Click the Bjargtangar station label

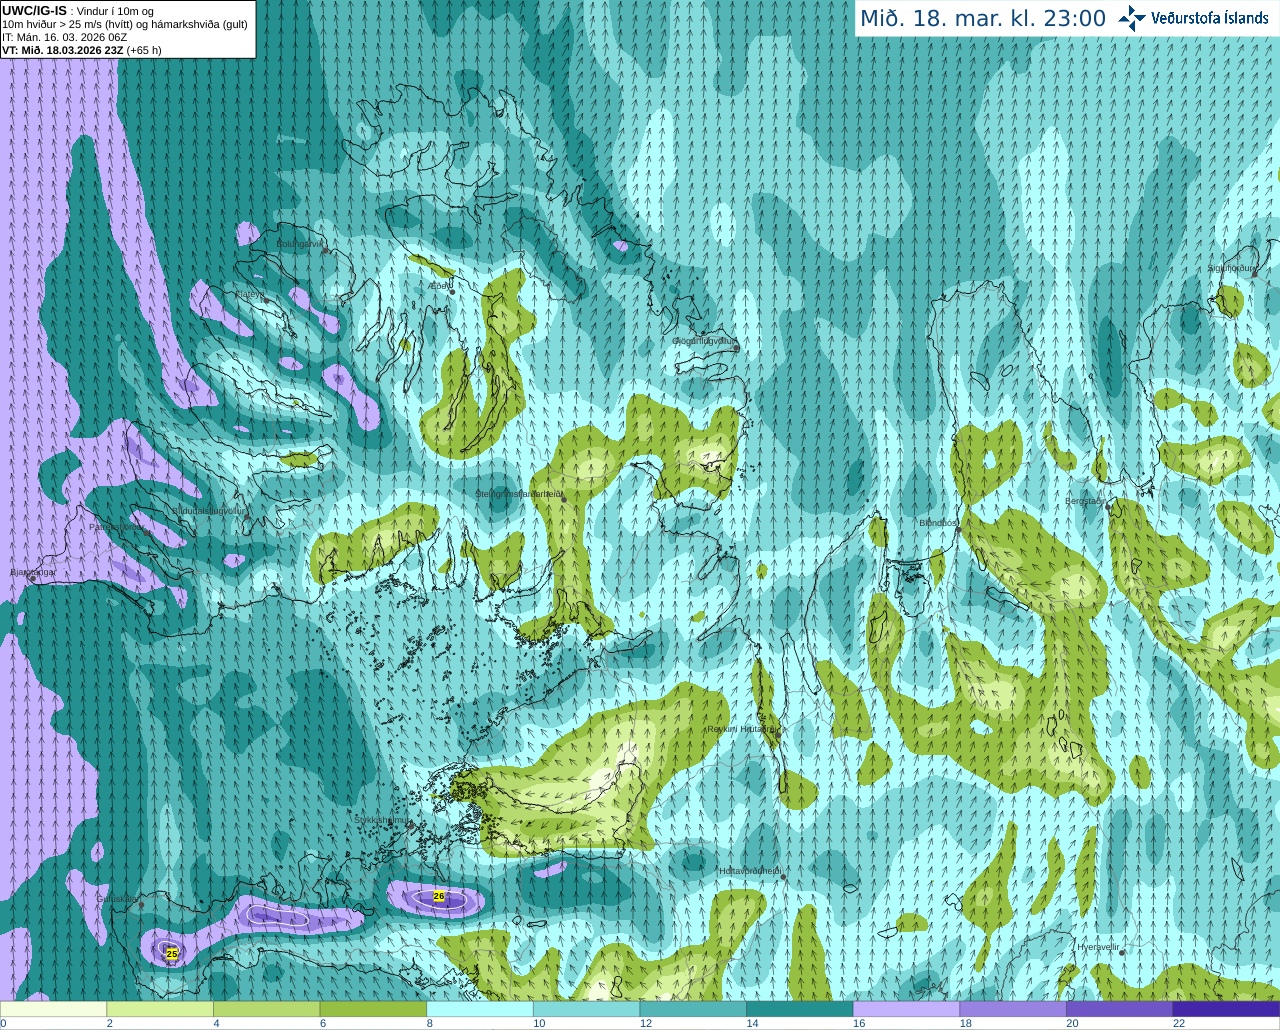[33, 572]
